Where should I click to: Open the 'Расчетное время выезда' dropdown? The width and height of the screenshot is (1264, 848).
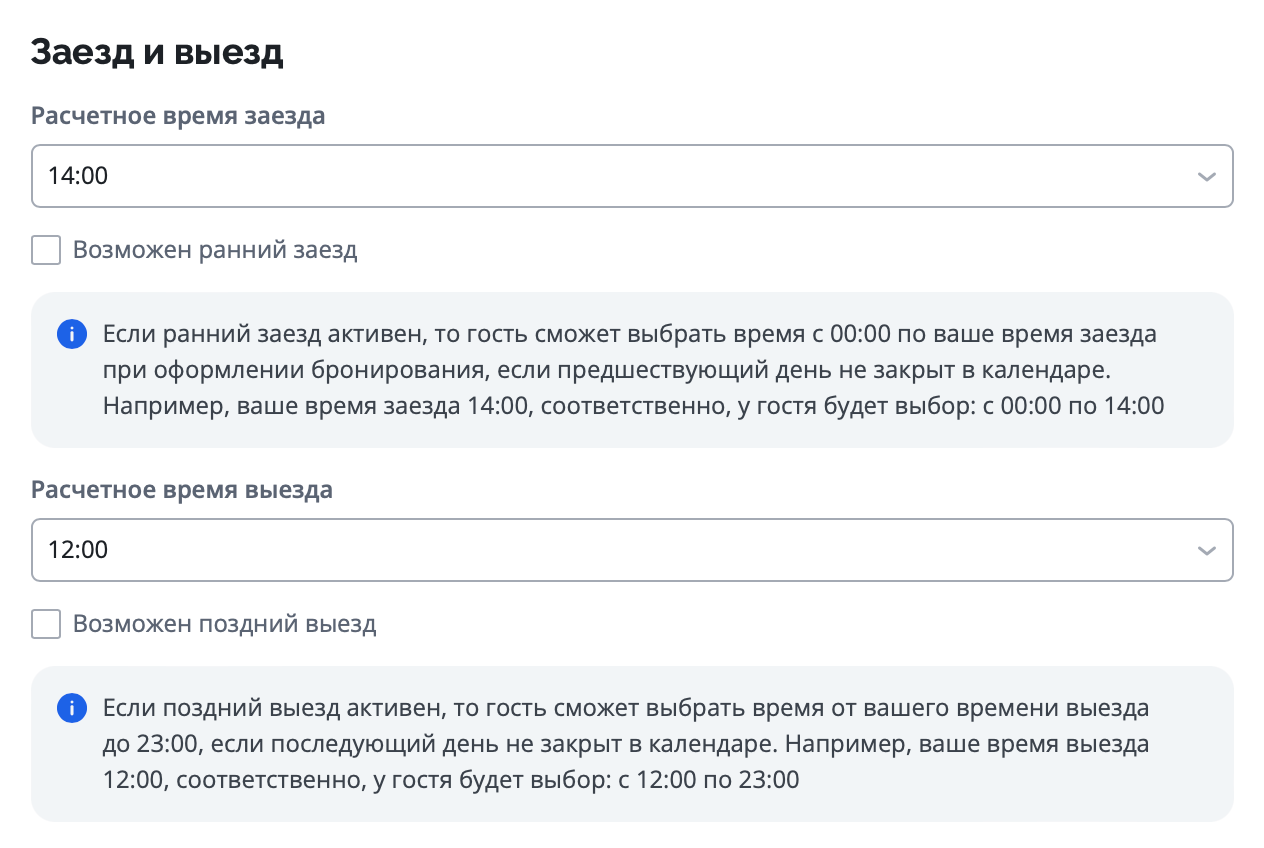click(632, 551)
